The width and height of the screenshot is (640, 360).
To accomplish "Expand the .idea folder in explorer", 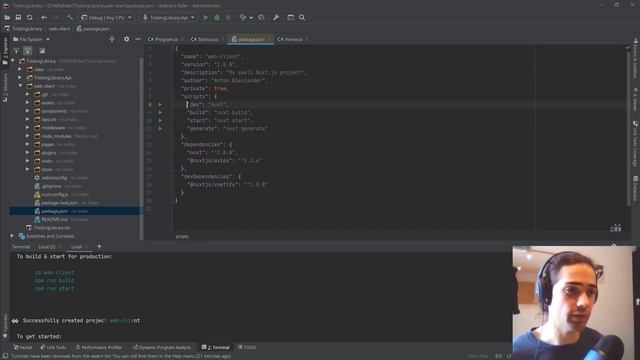I will pos(20,69).
